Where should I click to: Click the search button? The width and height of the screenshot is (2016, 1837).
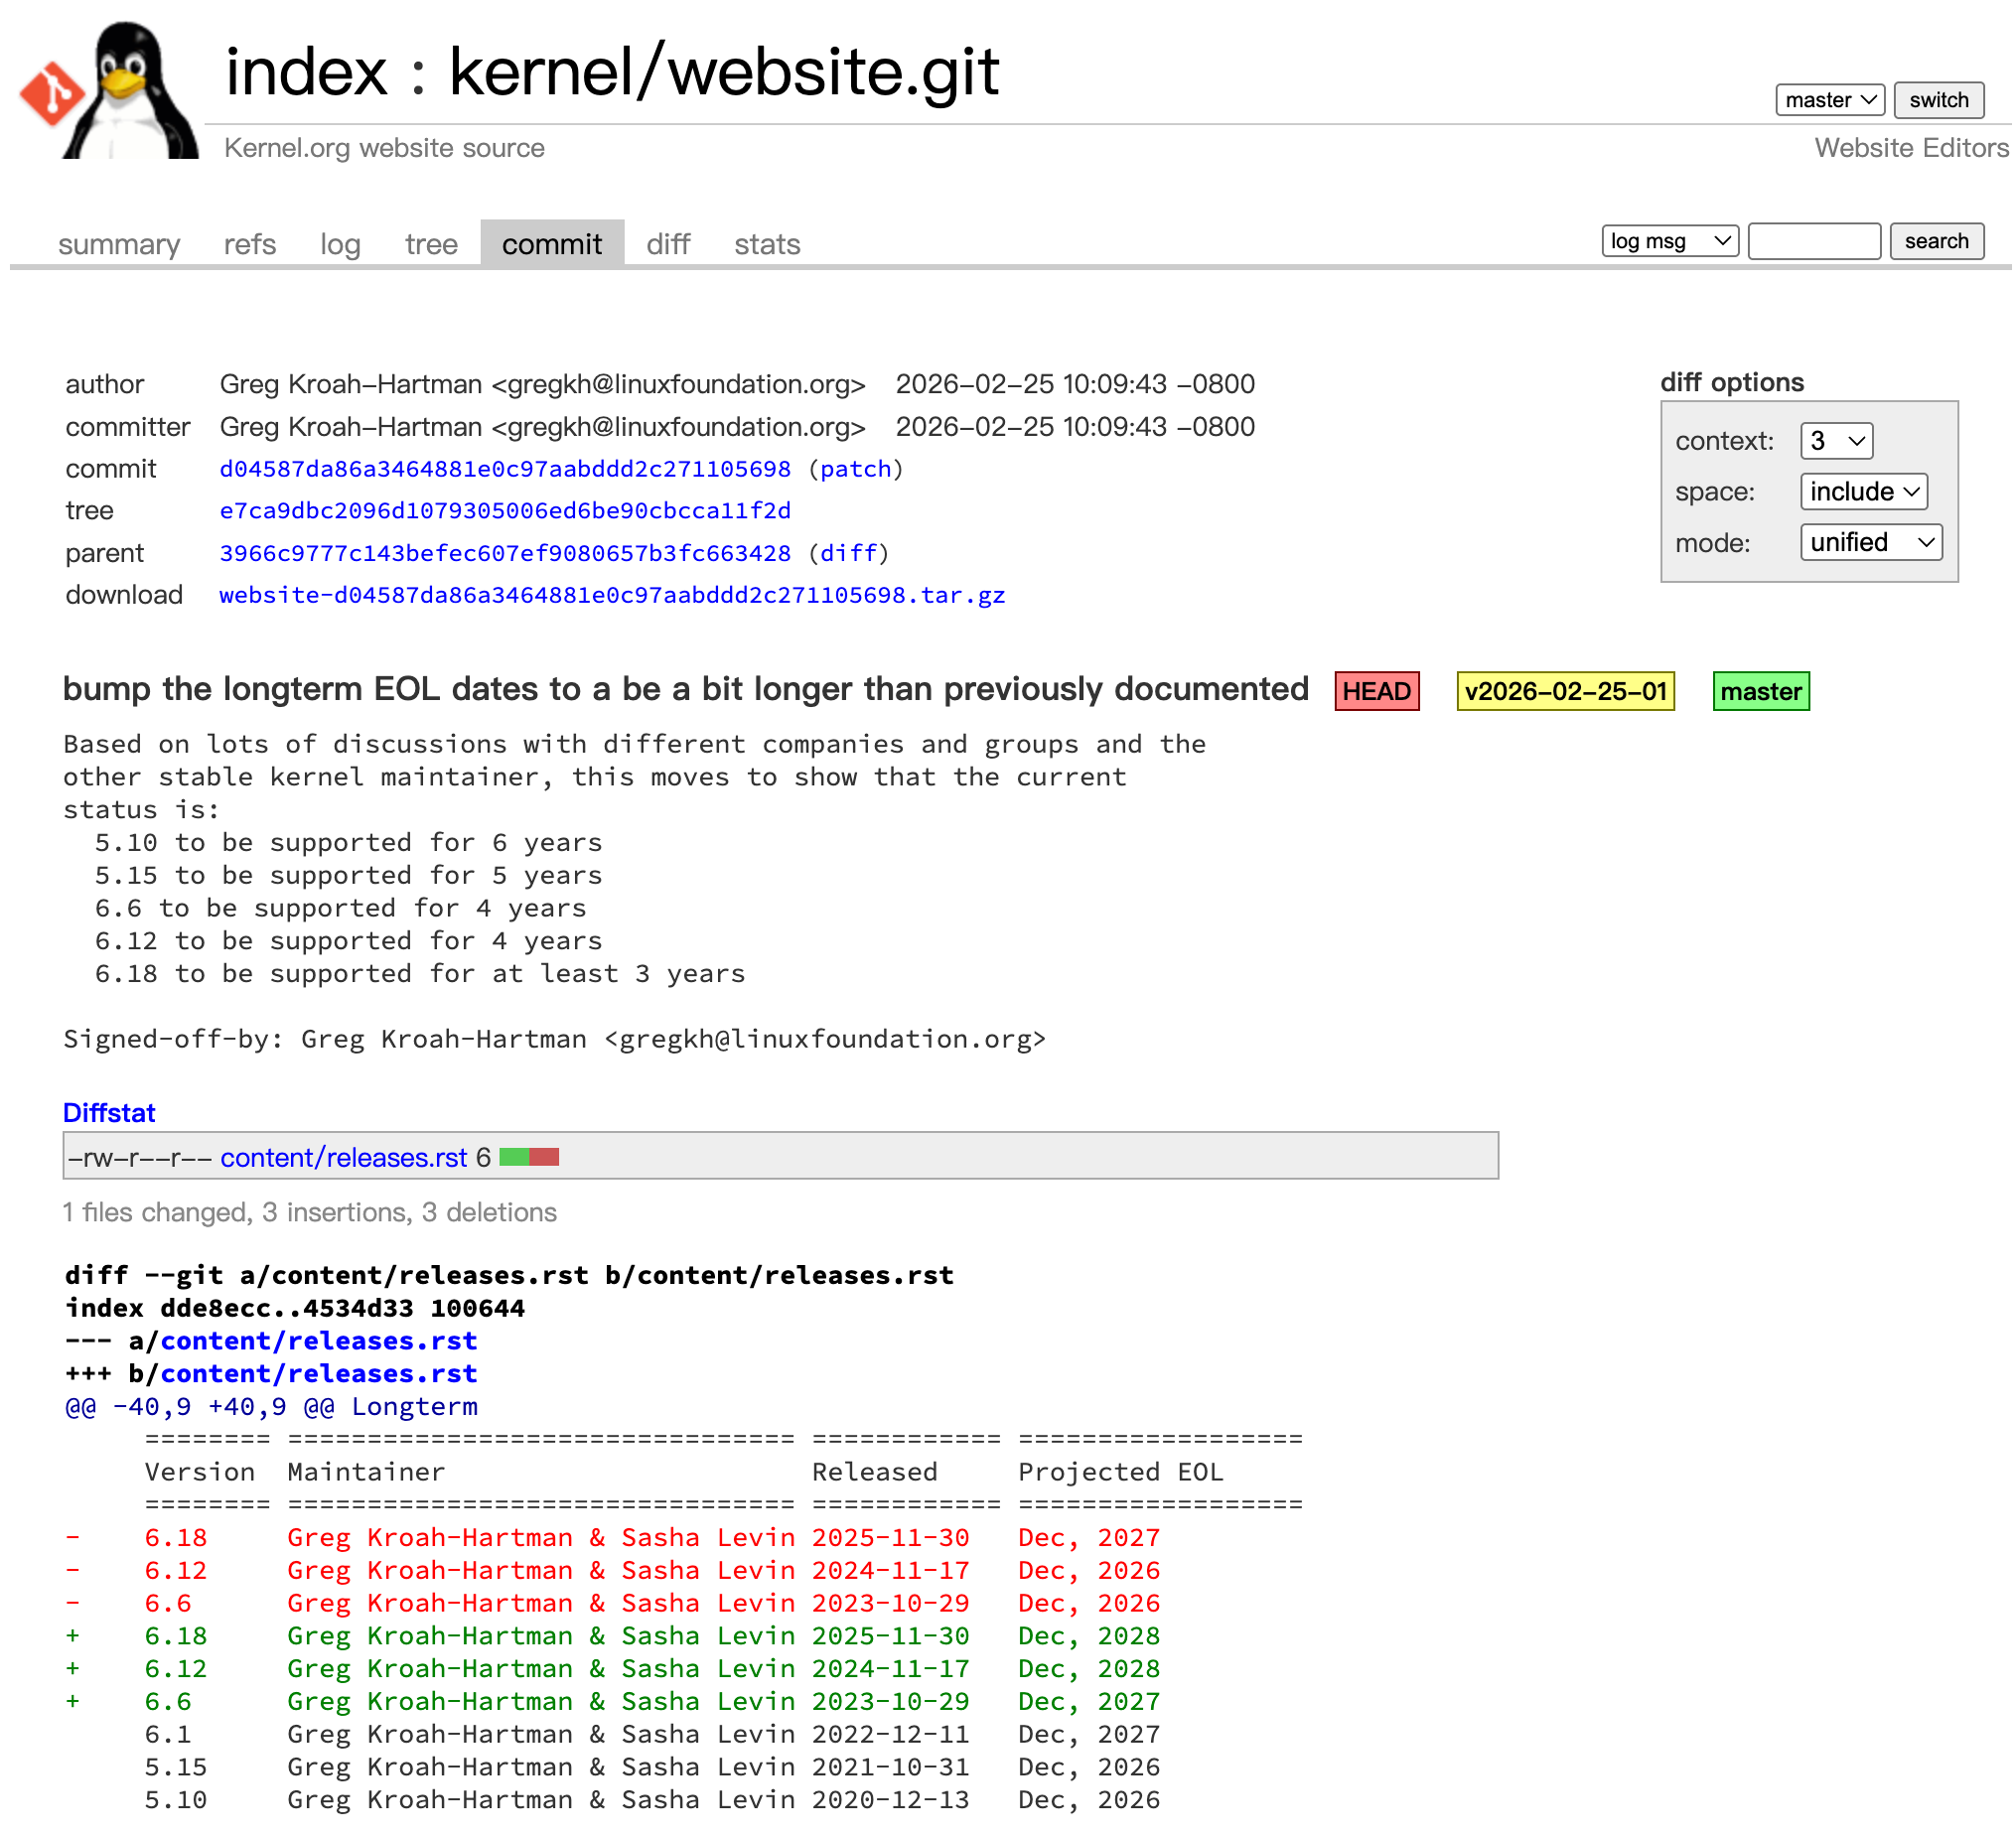pyautogui.click(x=1940, y=241)
